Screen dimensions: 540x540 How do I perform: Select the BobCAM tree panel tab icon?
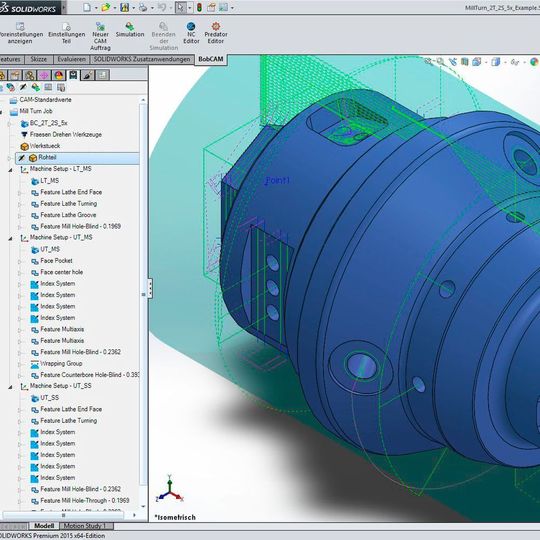73,75
